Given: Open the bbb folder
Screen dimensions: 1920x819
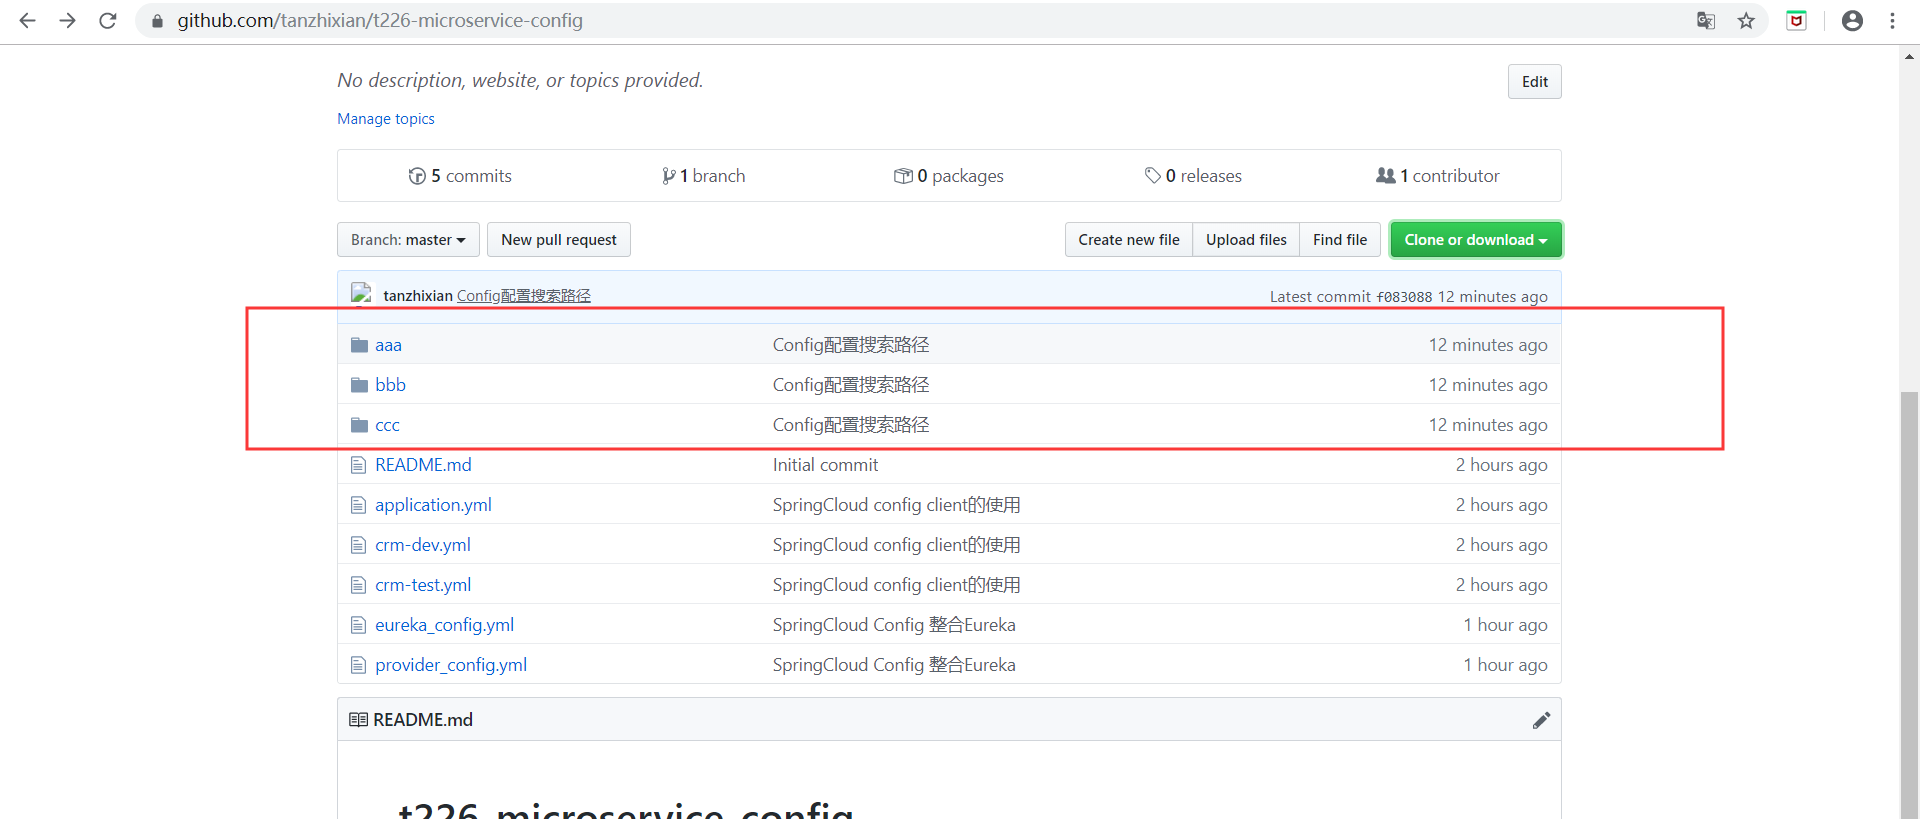Looking at the screenshot, I should click(x=390, y=385).
